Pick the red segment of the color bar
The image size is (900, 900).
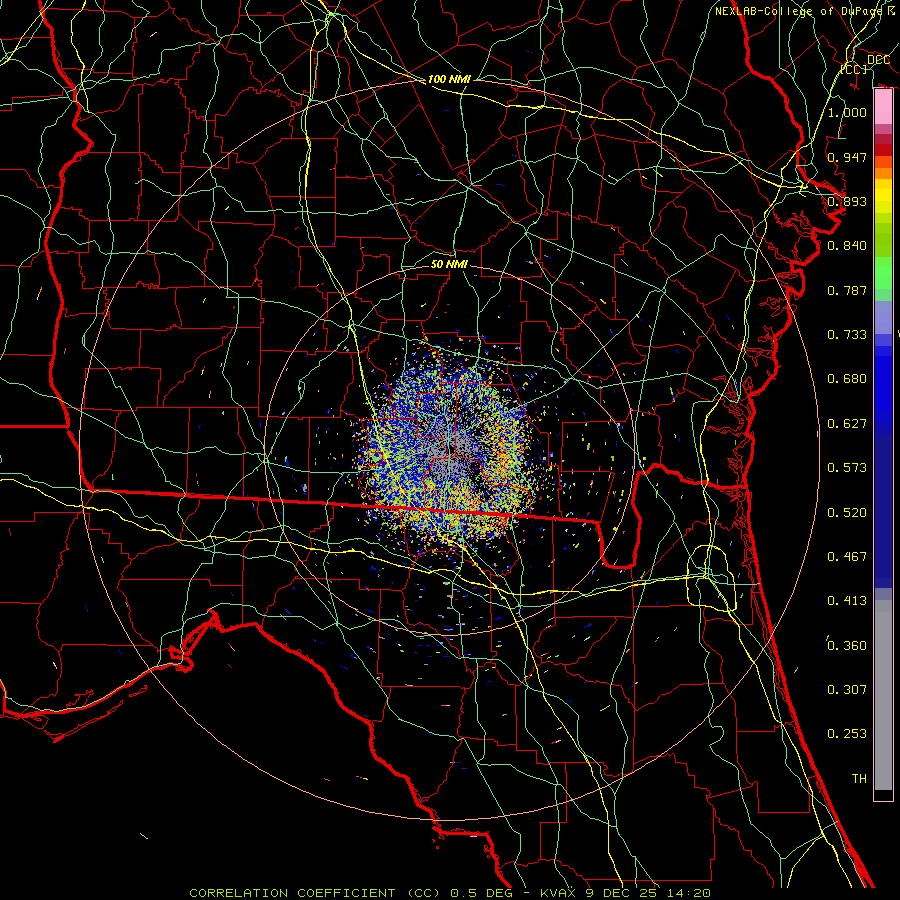coord(883,150)
